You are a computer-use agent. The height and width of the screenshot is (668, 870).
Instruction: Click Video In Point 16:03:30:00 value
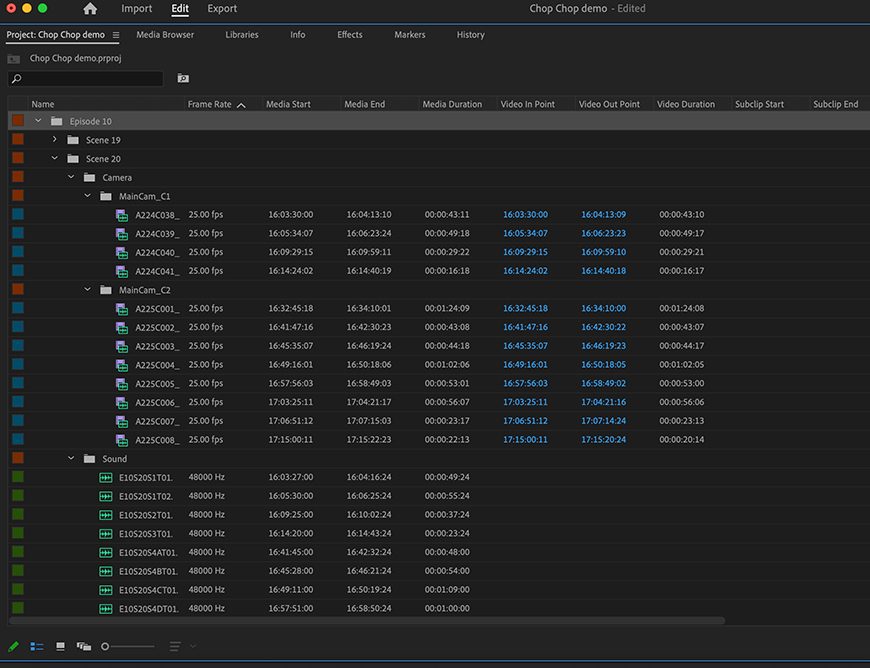pyautogui.click(x=525, y=215)
